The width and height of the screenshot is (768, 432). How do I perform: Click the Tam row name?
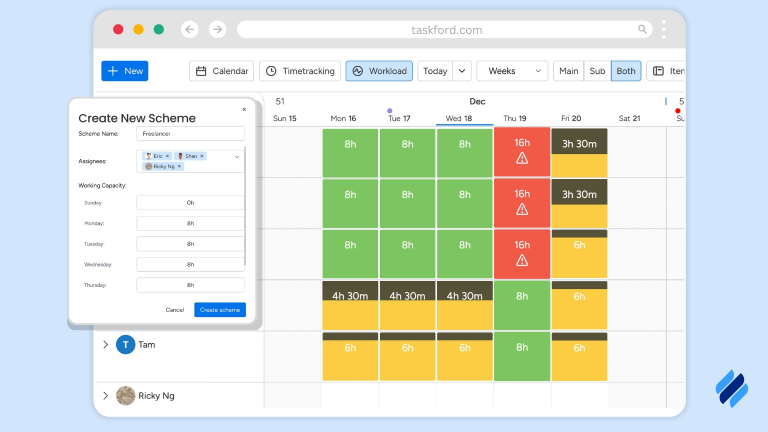146,345
